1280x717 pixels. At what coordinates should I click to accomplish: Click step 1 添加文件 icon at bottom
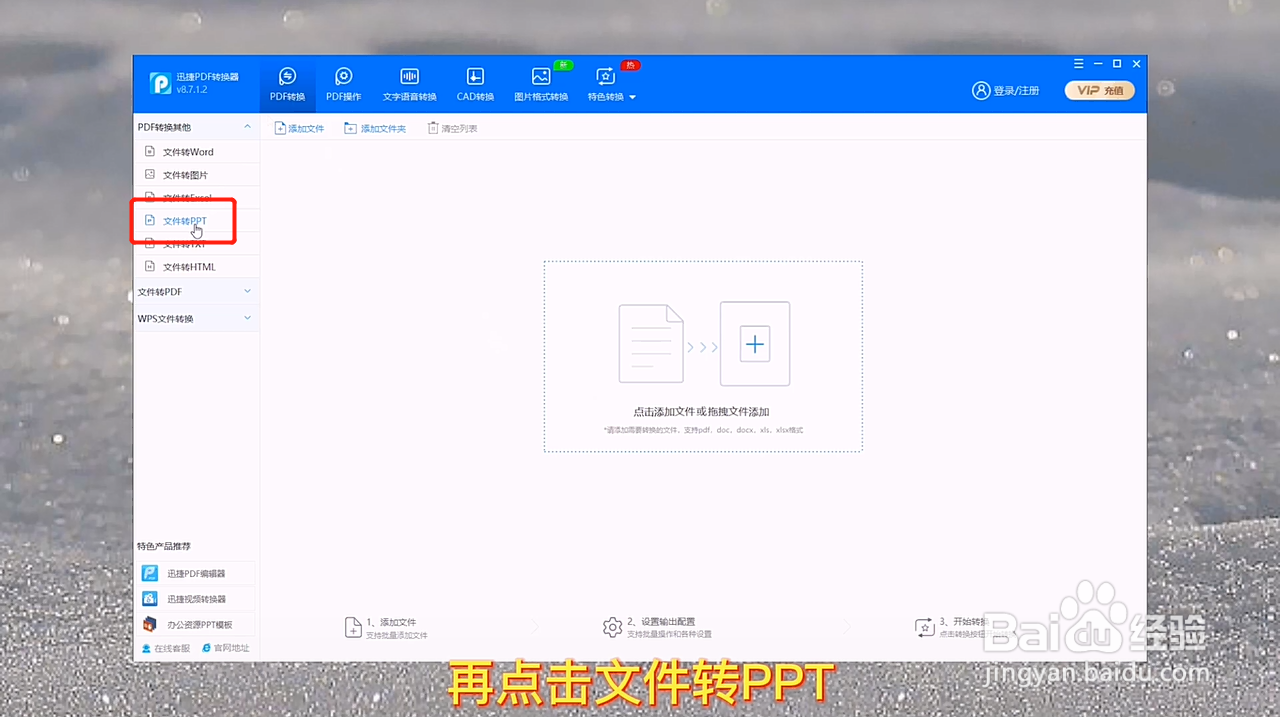click(353, 627)
